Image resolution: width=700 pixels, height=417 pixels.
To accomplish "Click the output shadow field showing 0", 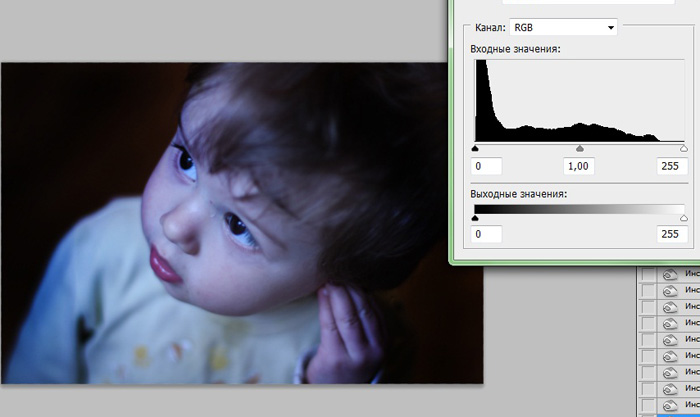I will click(x=486, y=234).
